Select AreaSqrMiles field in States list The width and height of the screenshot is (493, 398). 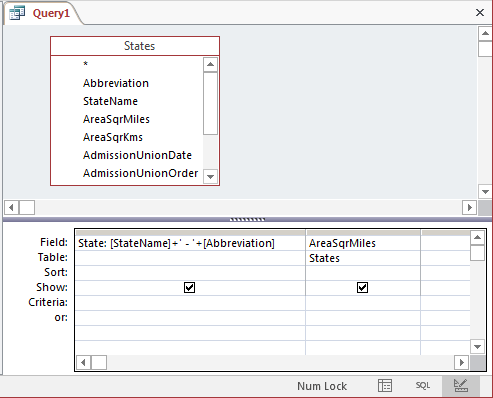(x=116, y=119)
